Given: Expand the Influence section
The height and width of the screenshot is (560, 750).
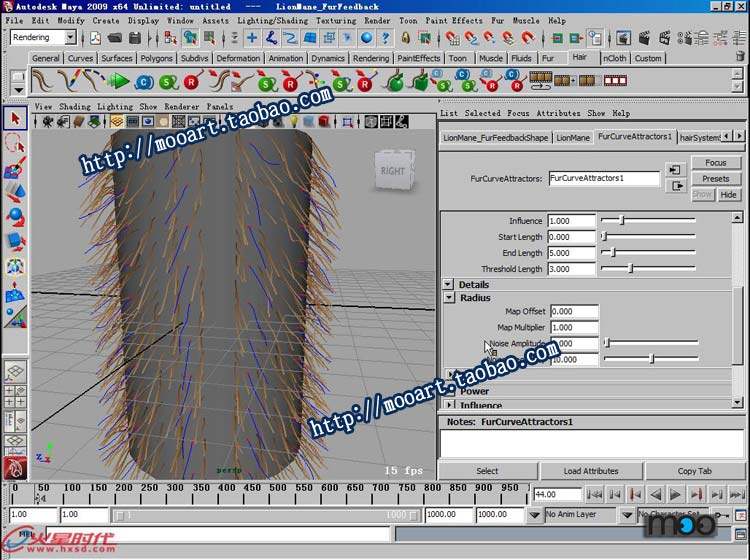Looking at the screenshot, I should 449,405.
